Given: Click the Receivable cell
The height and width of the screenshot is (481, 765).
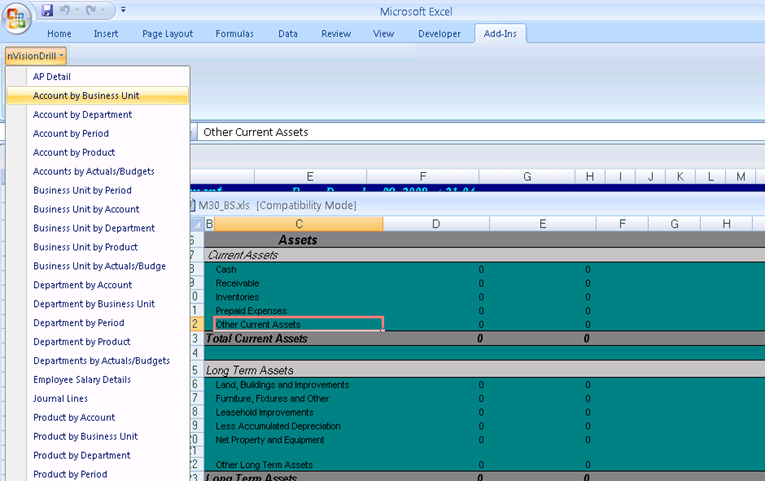Looking at the screenshot, I should [299, 283].
